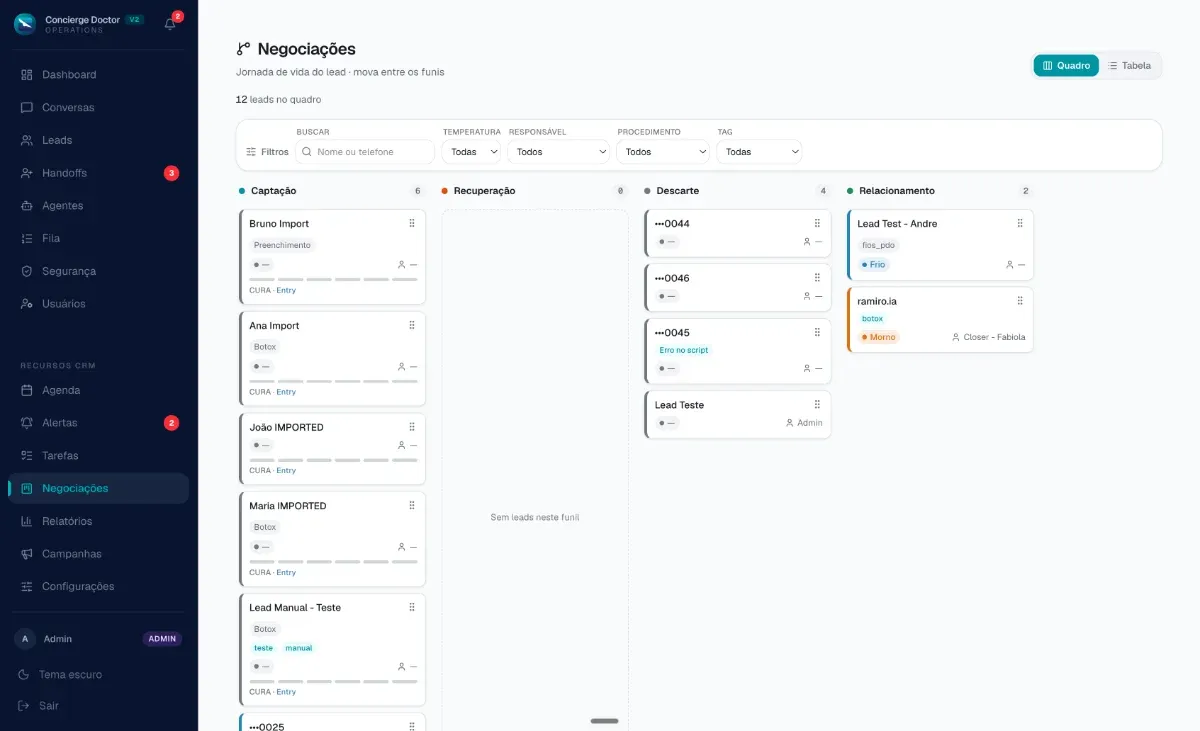
Task: Click the manual tag on Lead Manual - Teste
Action: [299, 648]
